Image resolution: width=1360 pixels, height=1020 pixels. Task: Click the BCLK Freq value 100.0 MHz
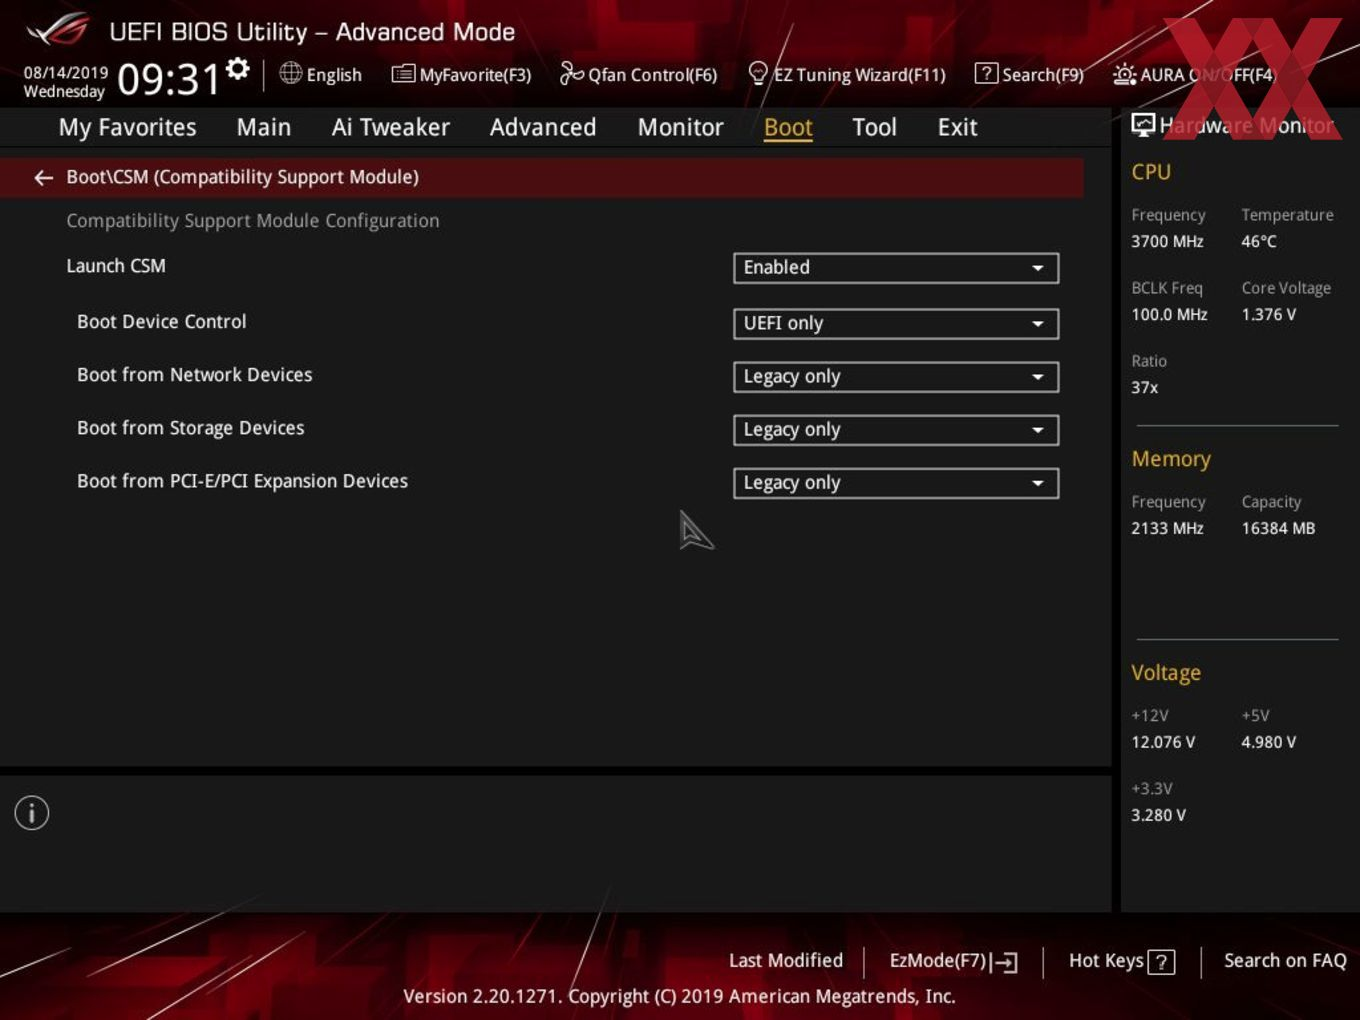(1169, 315)
